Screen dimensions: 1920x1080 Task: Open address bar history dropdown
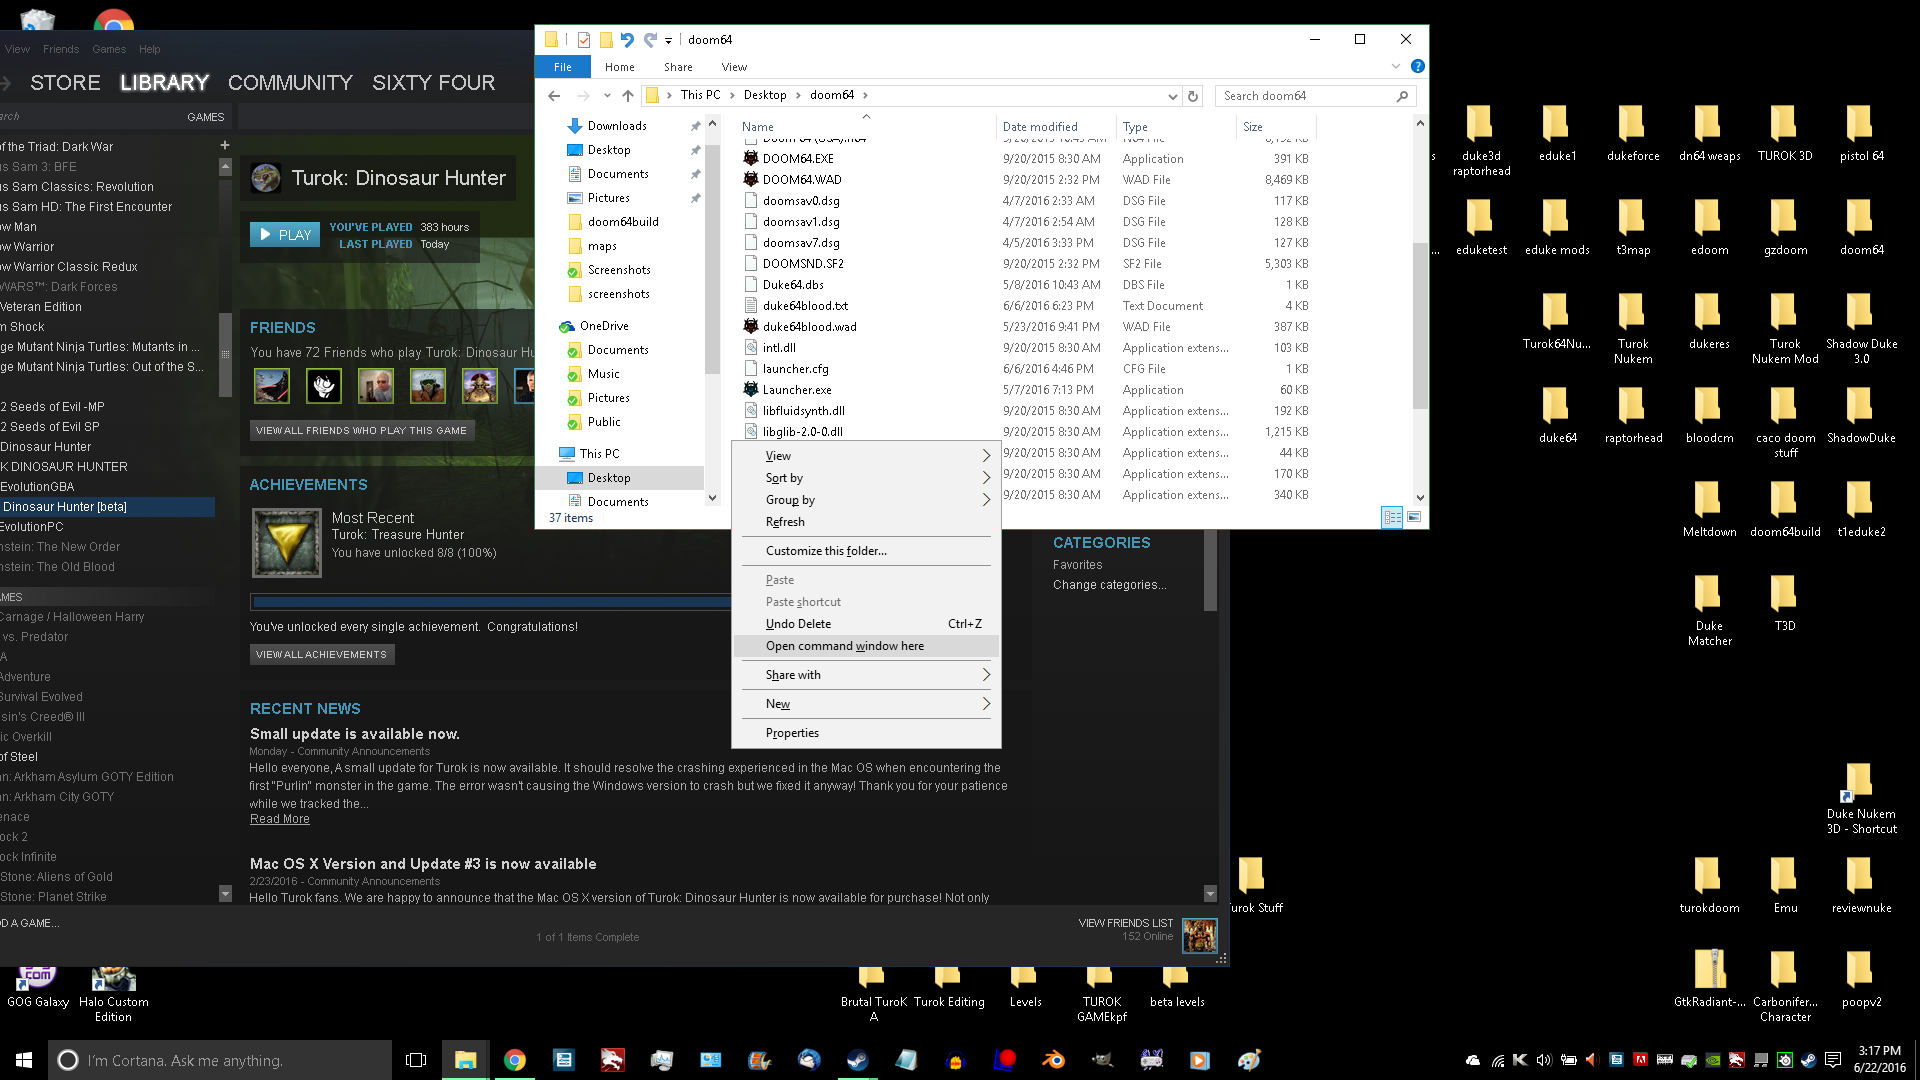(1172, 96)
